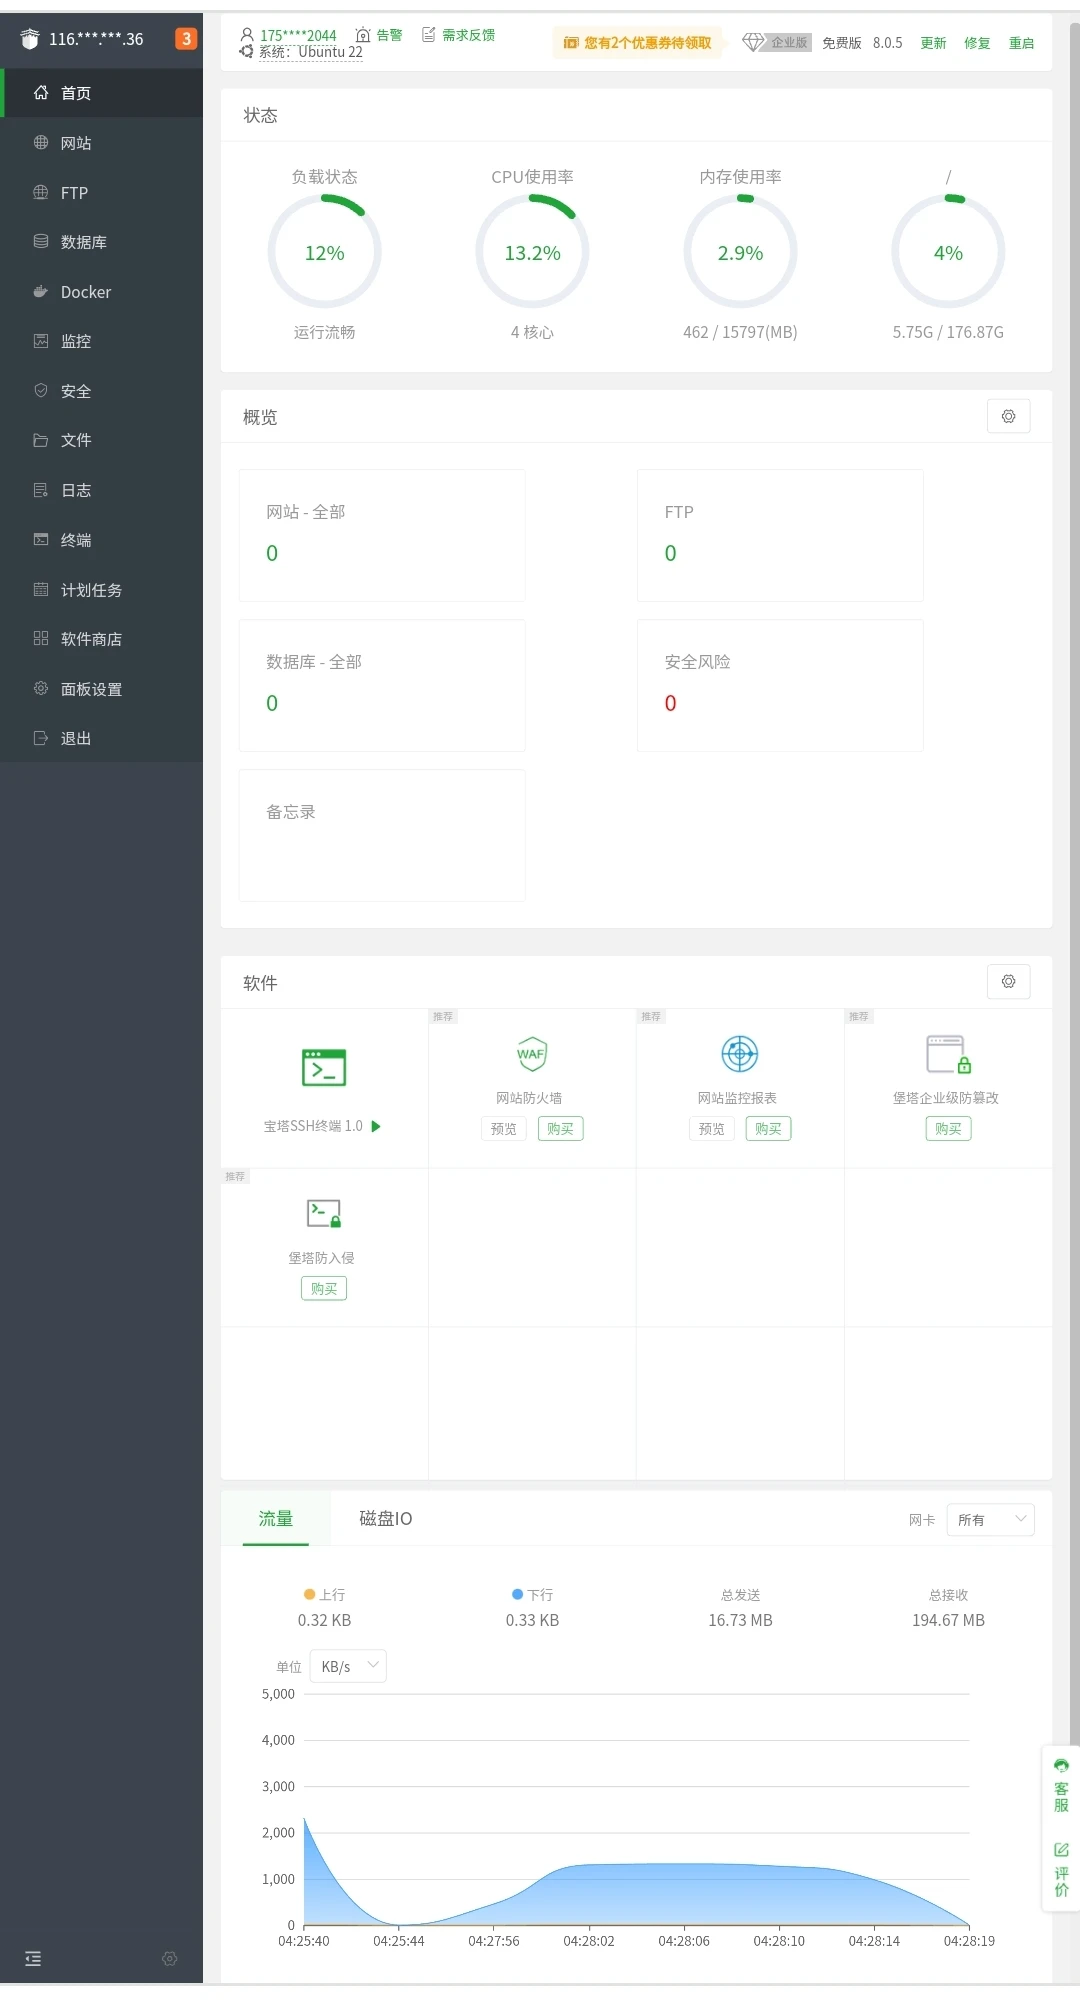Click 购买 under 堡塔企业级防篡改

[x=948, y=1129]
